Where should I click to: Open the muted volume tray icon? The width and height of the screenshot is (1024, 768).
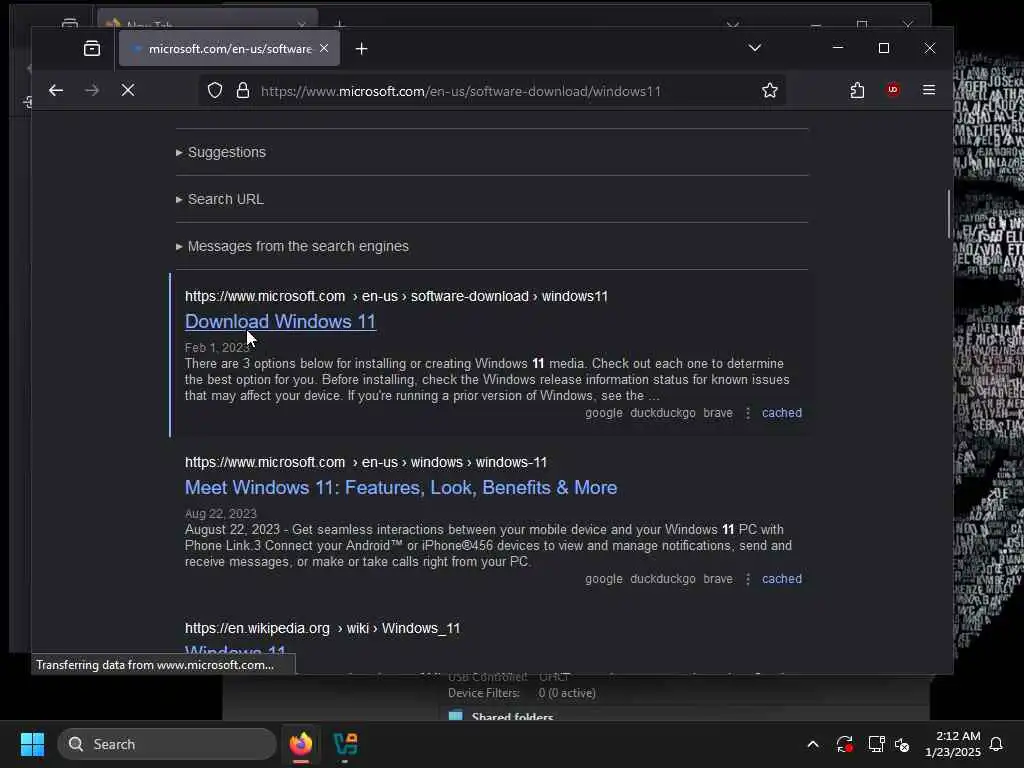(x=902, y=744)
